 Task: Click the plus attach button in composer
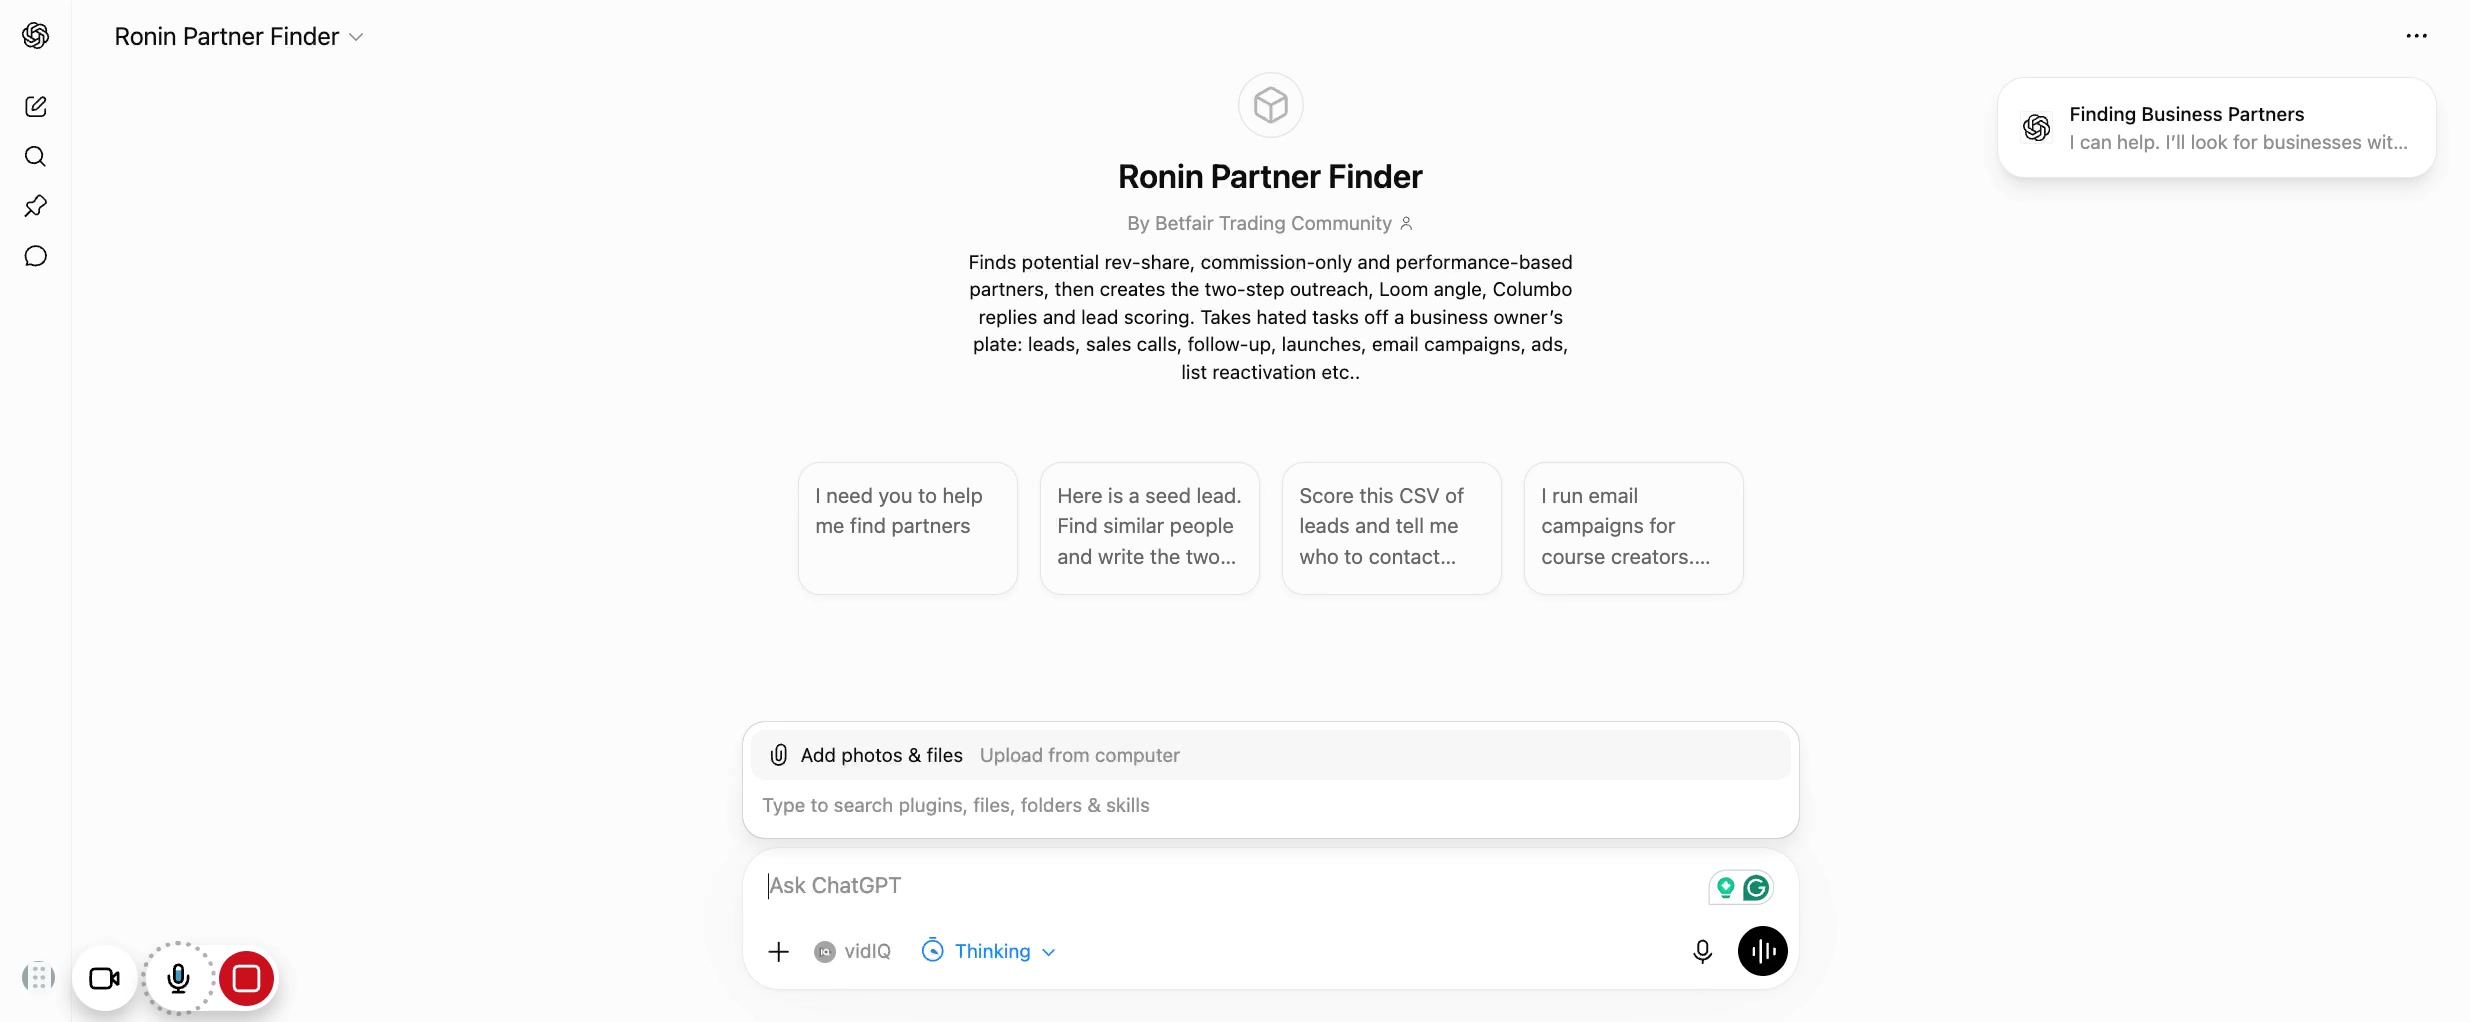pyautogui.click(x=778, y=951)
